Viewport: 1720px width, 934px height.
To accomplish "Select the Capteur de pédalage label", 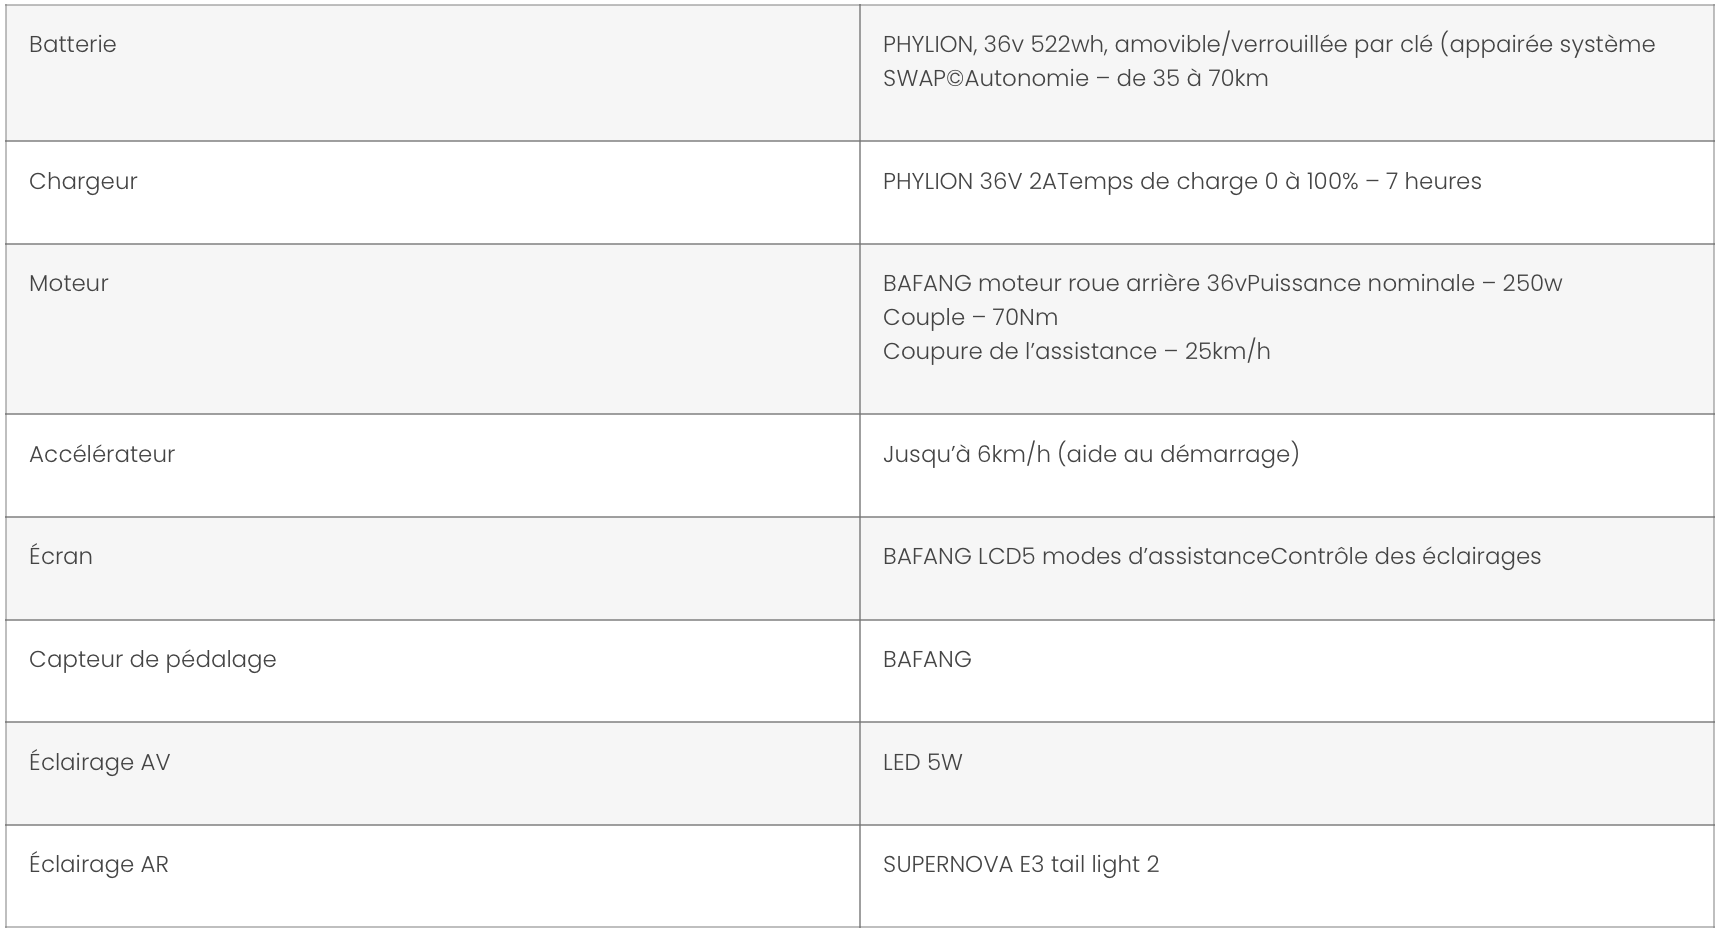I will (152, 660).
